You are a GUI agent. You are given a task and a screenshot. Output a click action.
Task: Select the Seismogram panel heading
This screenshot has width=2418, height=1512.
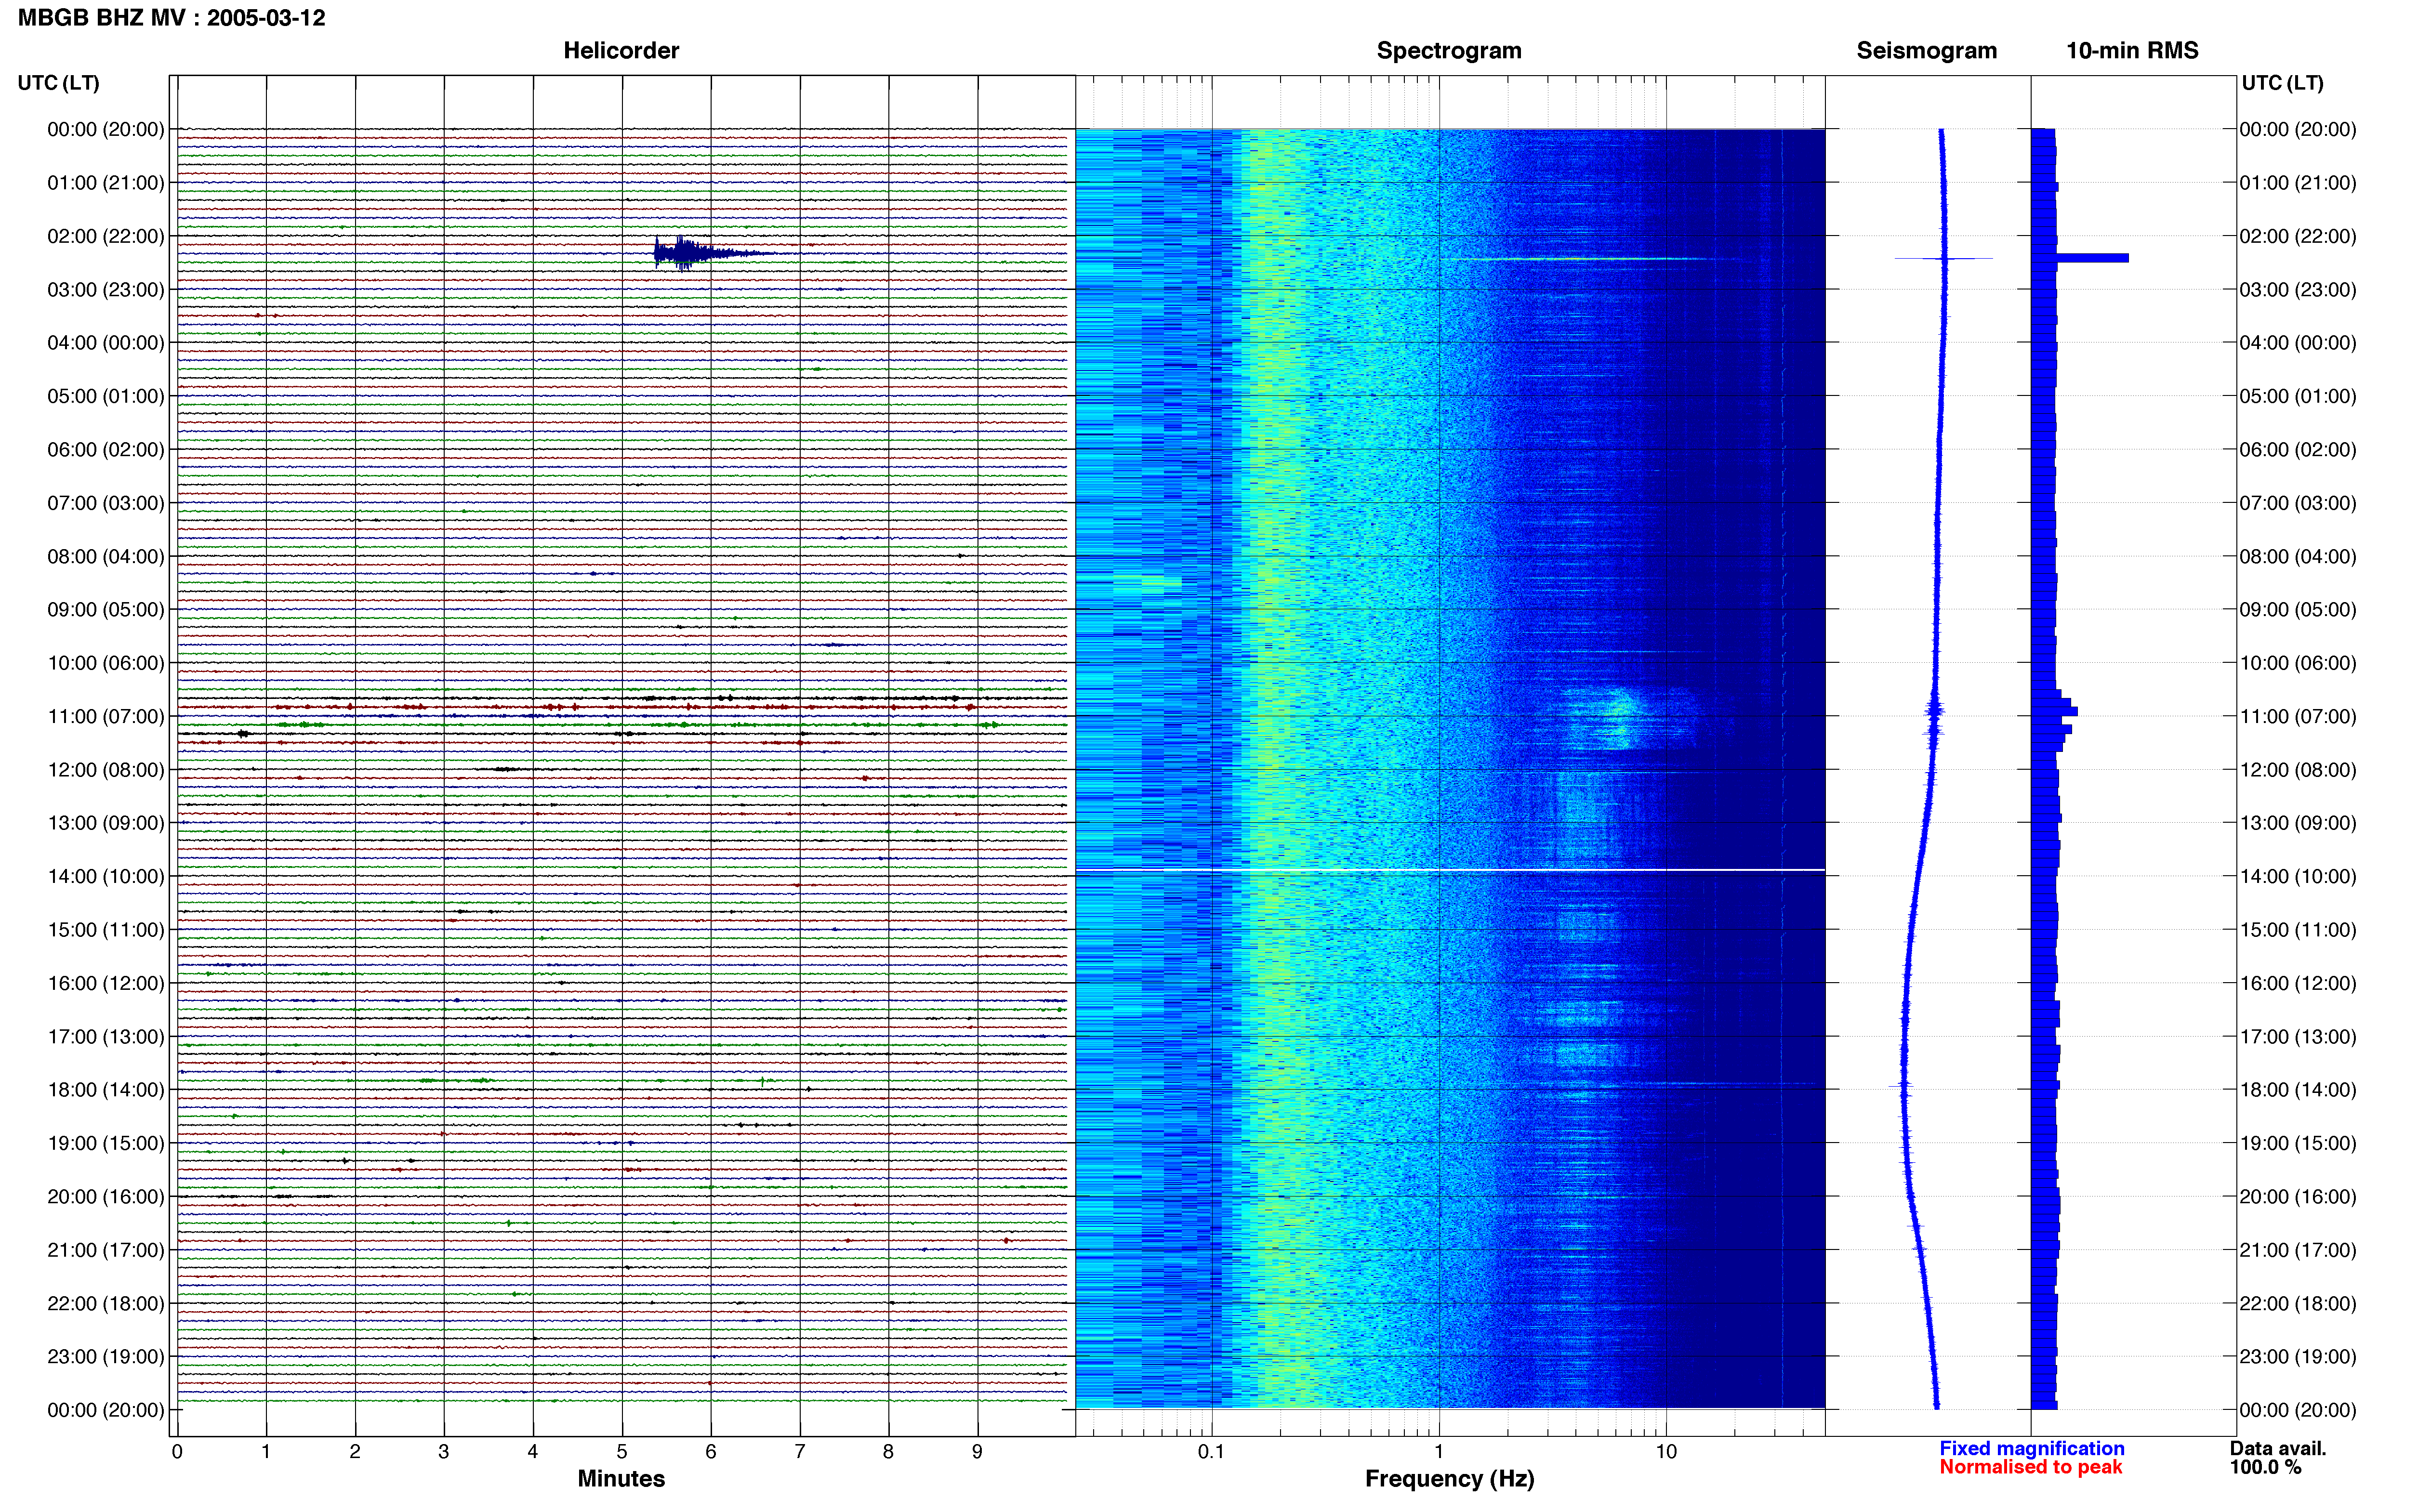point(1926,51)
